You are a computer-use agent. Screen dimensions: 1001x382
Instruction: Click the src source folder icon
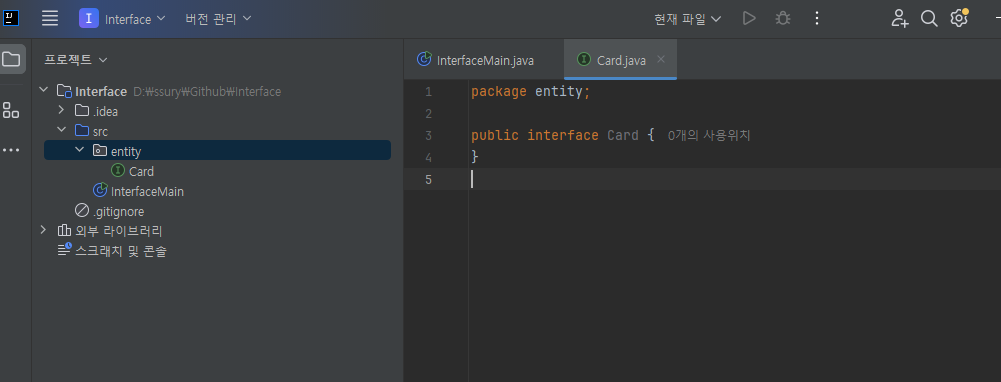point(82,131)
